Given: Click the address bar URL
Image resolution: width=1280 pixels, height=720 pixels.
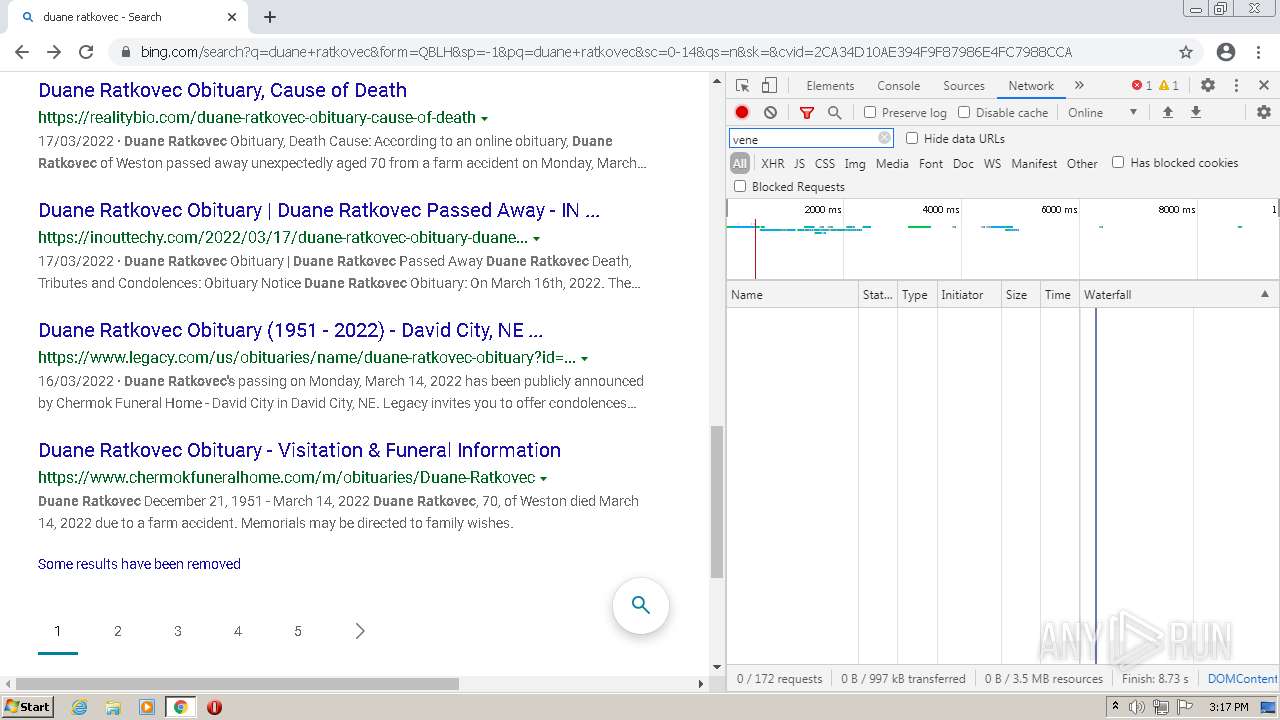Looking at the screenshot, I should 607,52.
